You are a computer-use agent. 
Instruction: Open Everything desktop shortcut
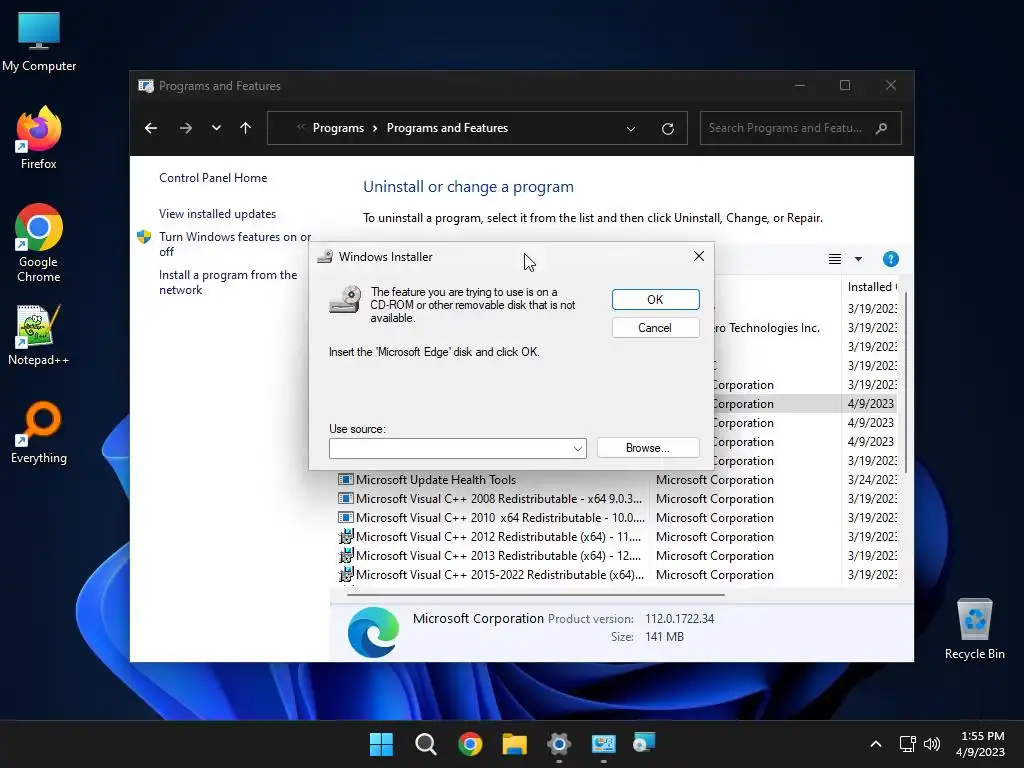pos(39,432)
